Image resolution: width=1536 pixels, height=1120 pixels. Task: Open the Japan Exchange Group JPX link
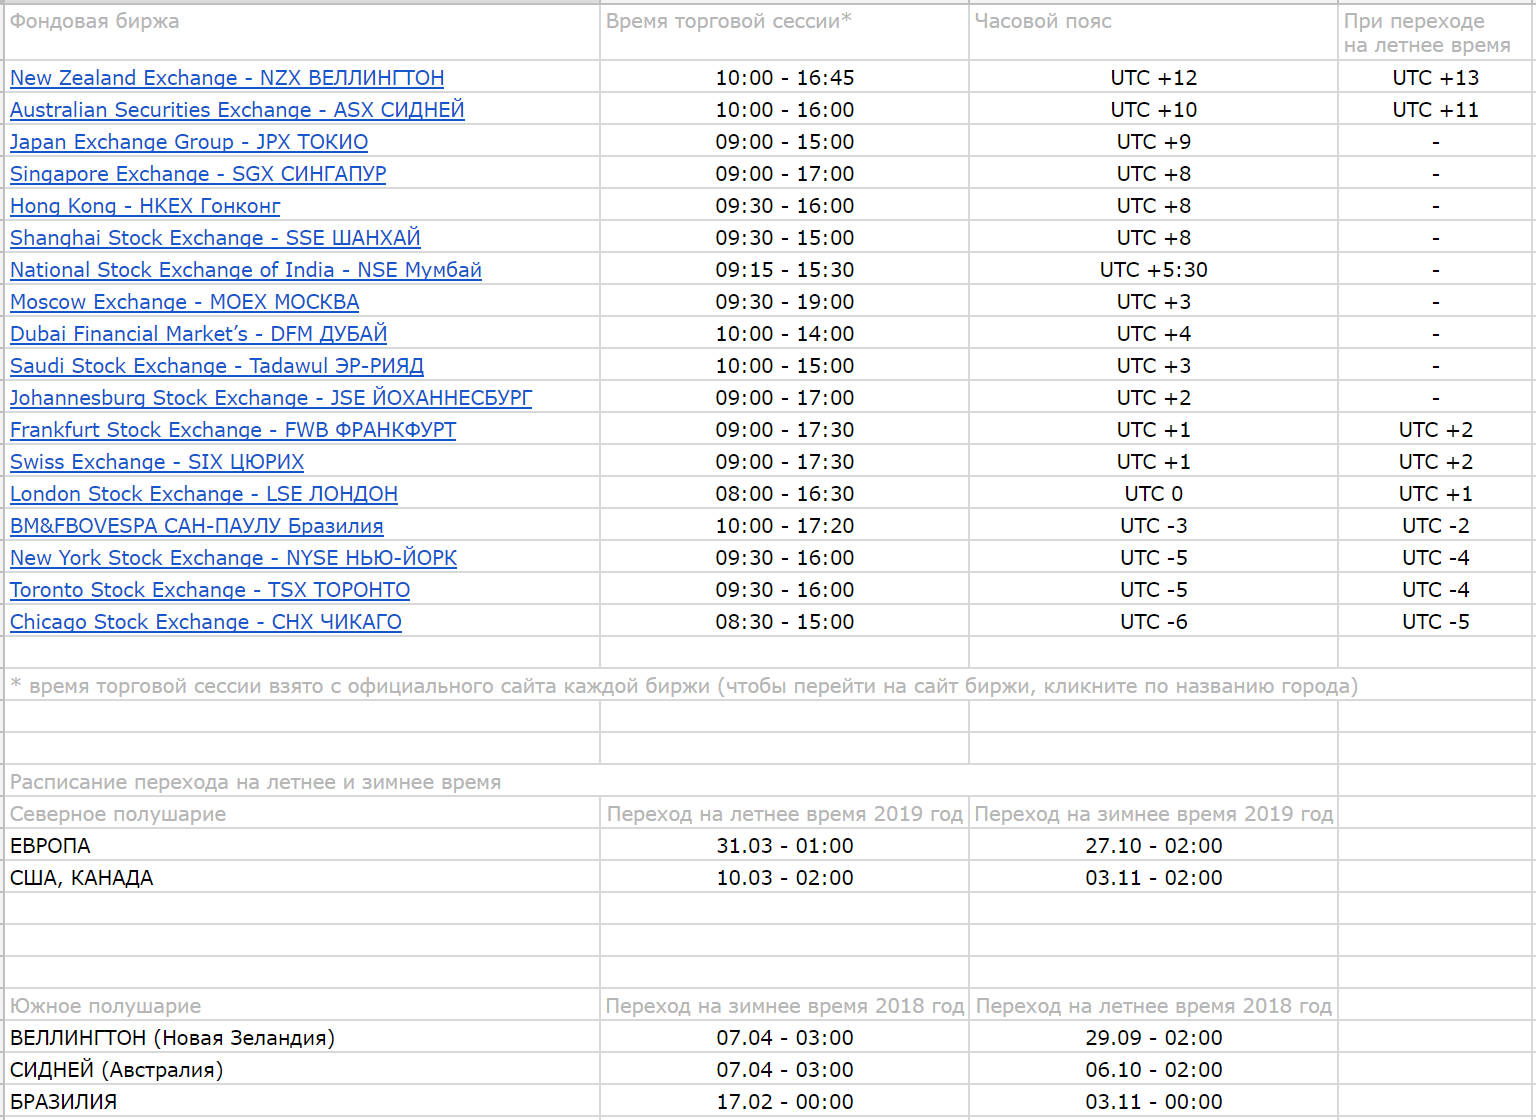click(189, 142)
